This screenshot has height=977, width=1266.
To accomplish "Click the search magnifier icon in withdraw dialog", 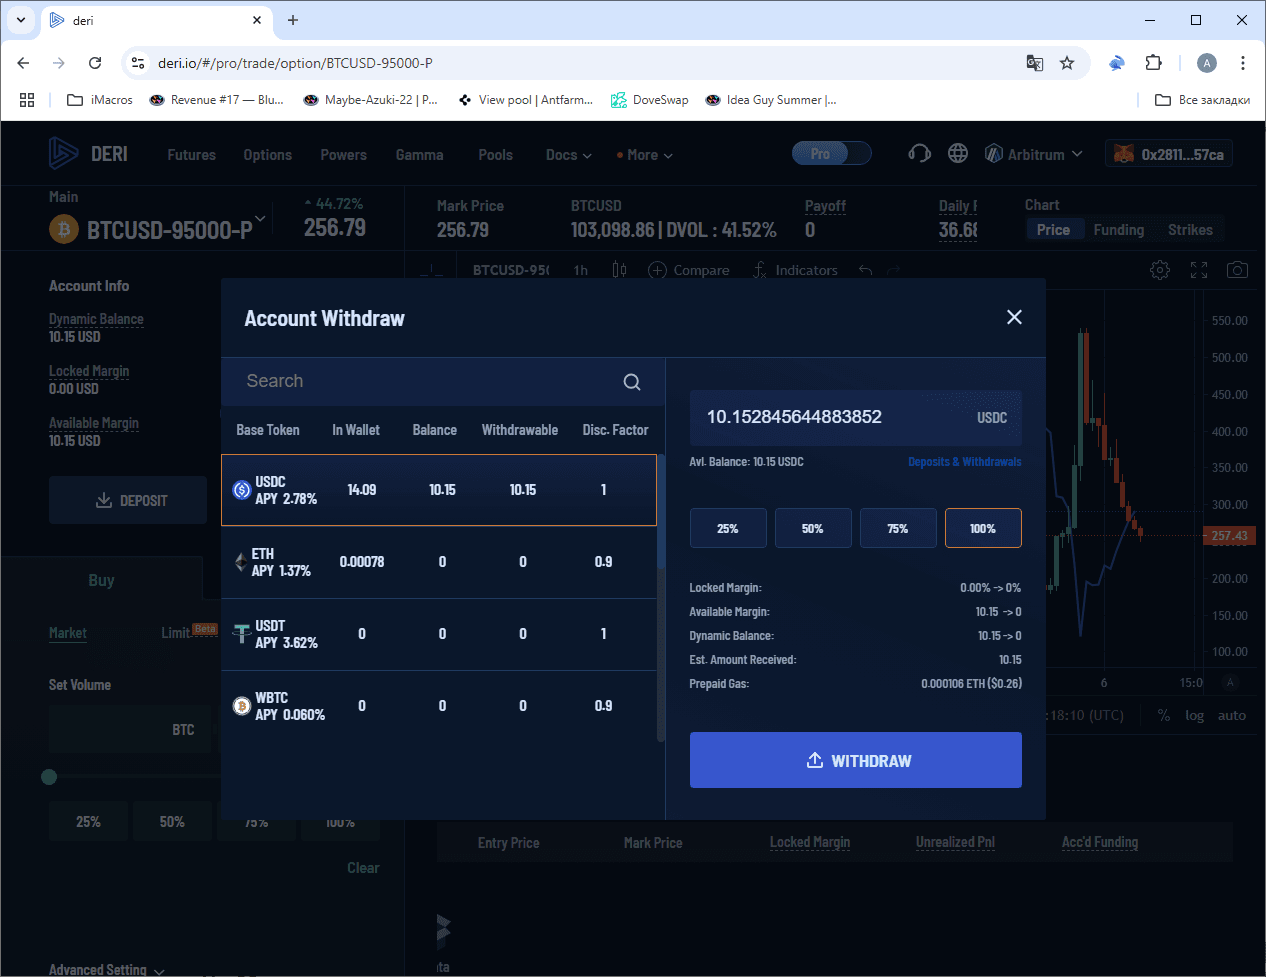I will [x=632, y=382].
